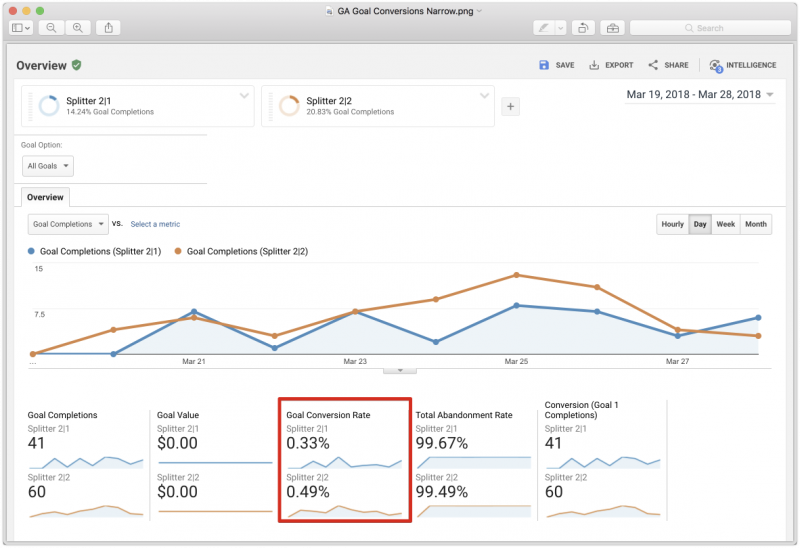
Task: Click the orange legend dot for Splitter 2|2
Action: click(178, 251)
